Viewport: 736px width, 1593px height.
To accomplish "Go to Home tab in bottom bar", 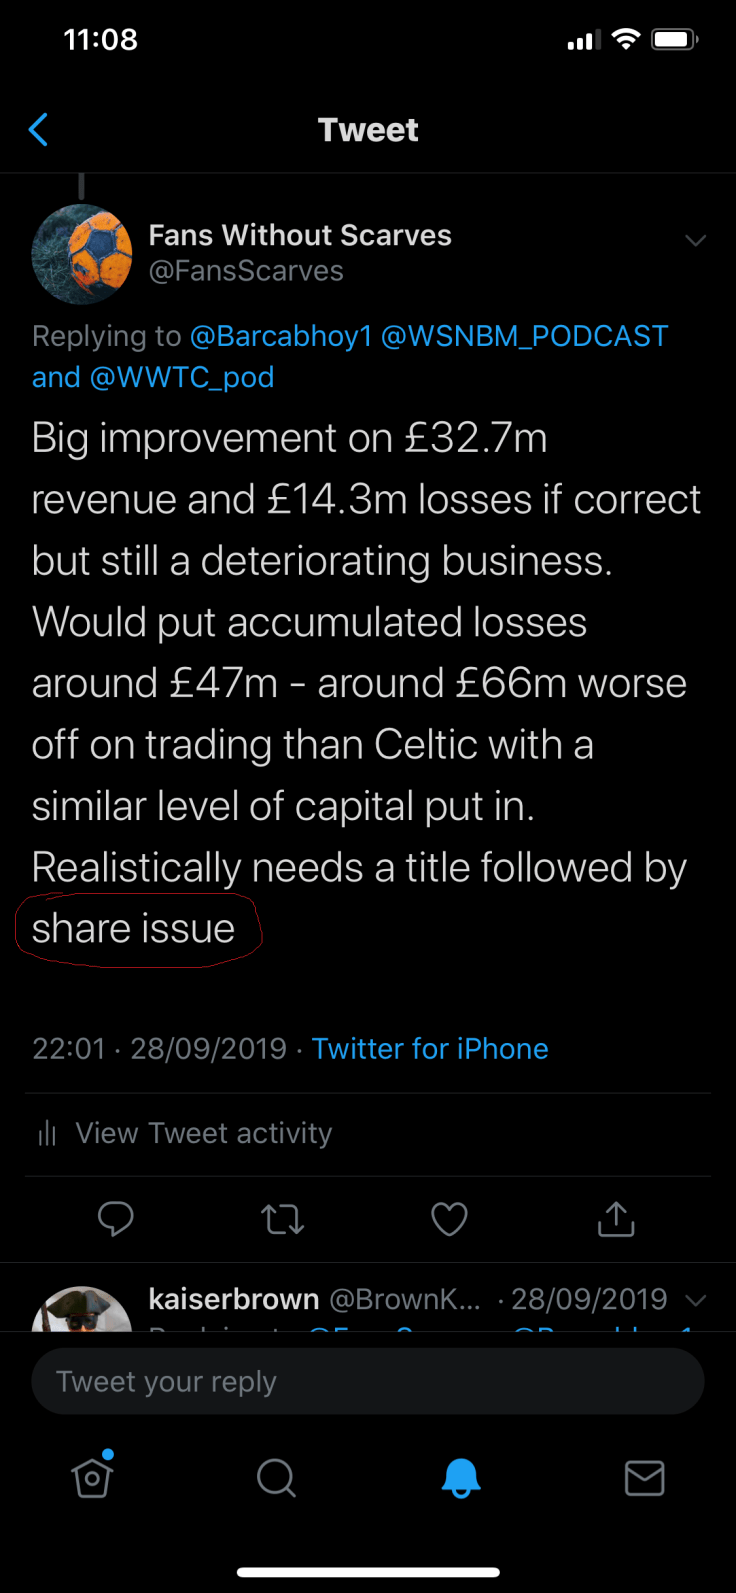I will (x=92, y=1477).
